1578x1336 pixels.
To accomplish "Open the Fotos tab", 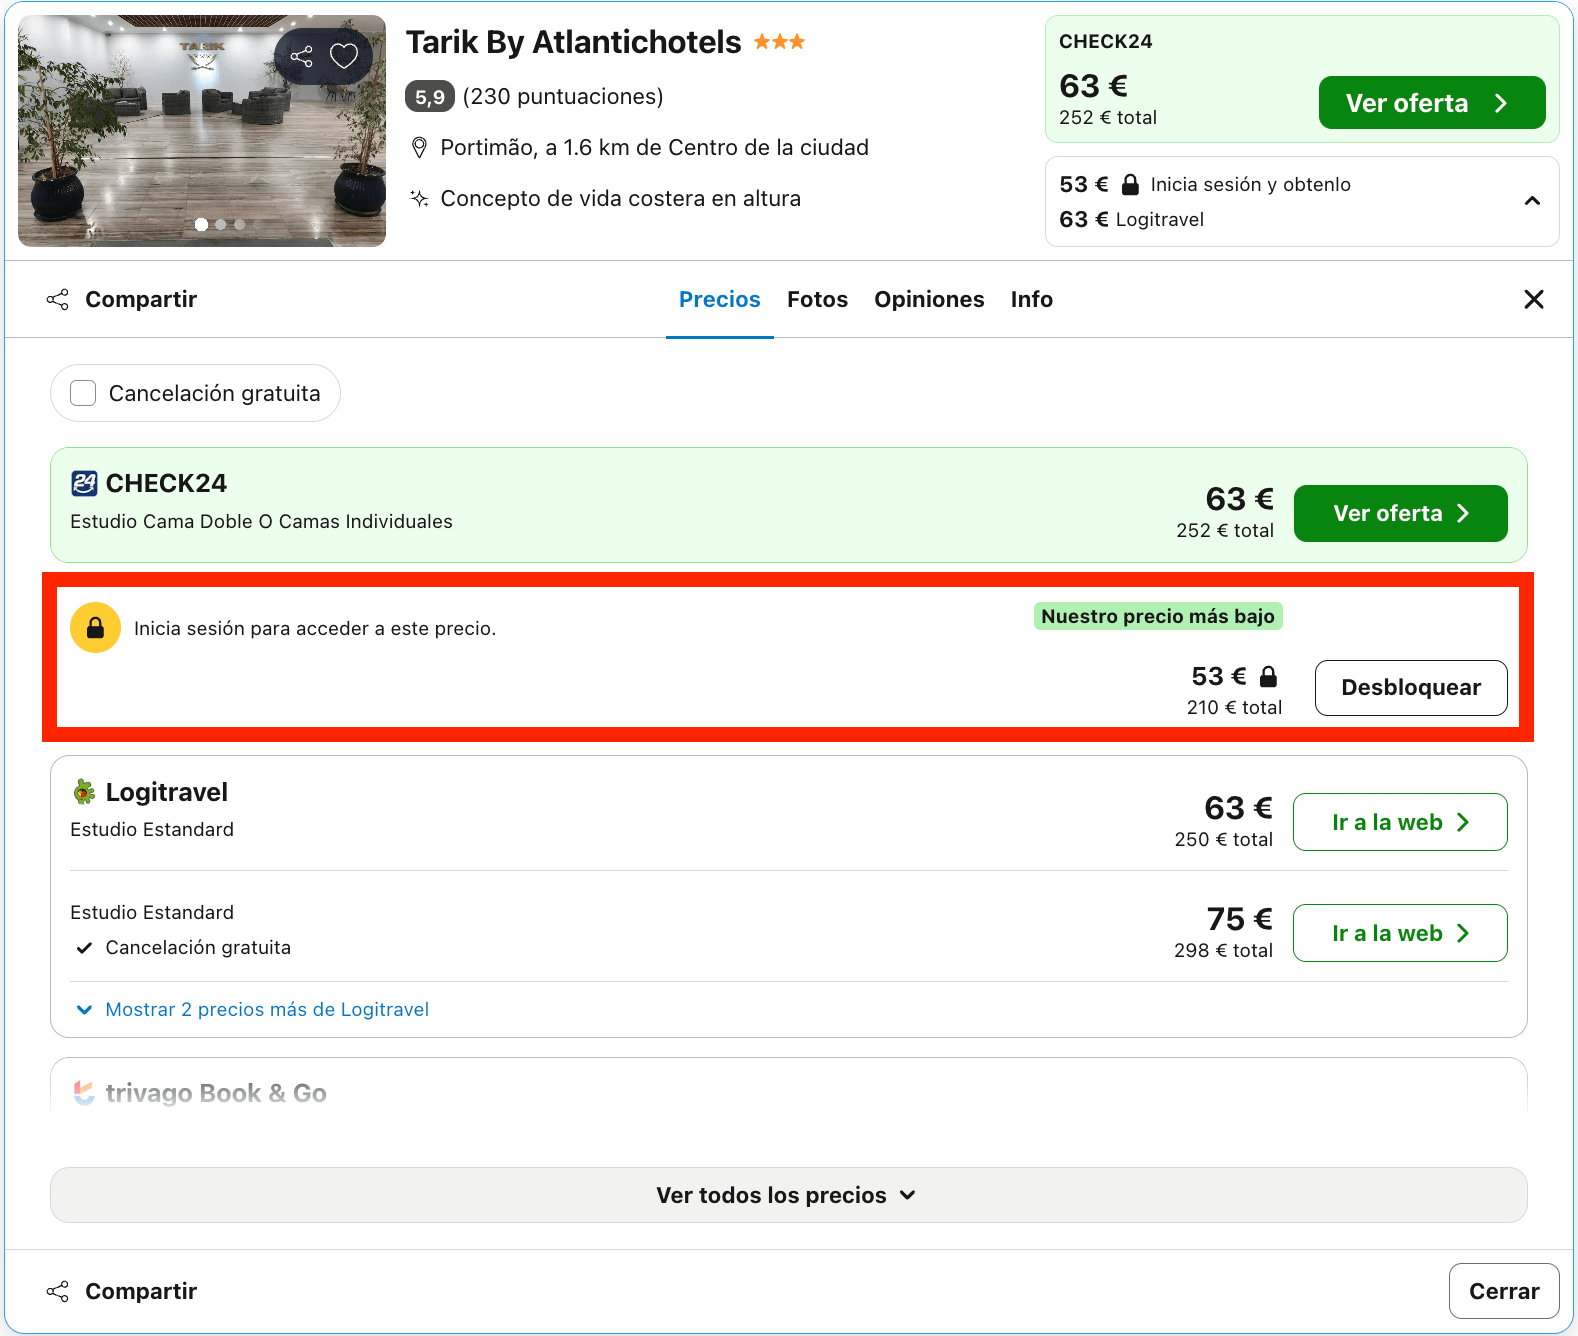I will (817, 299).
